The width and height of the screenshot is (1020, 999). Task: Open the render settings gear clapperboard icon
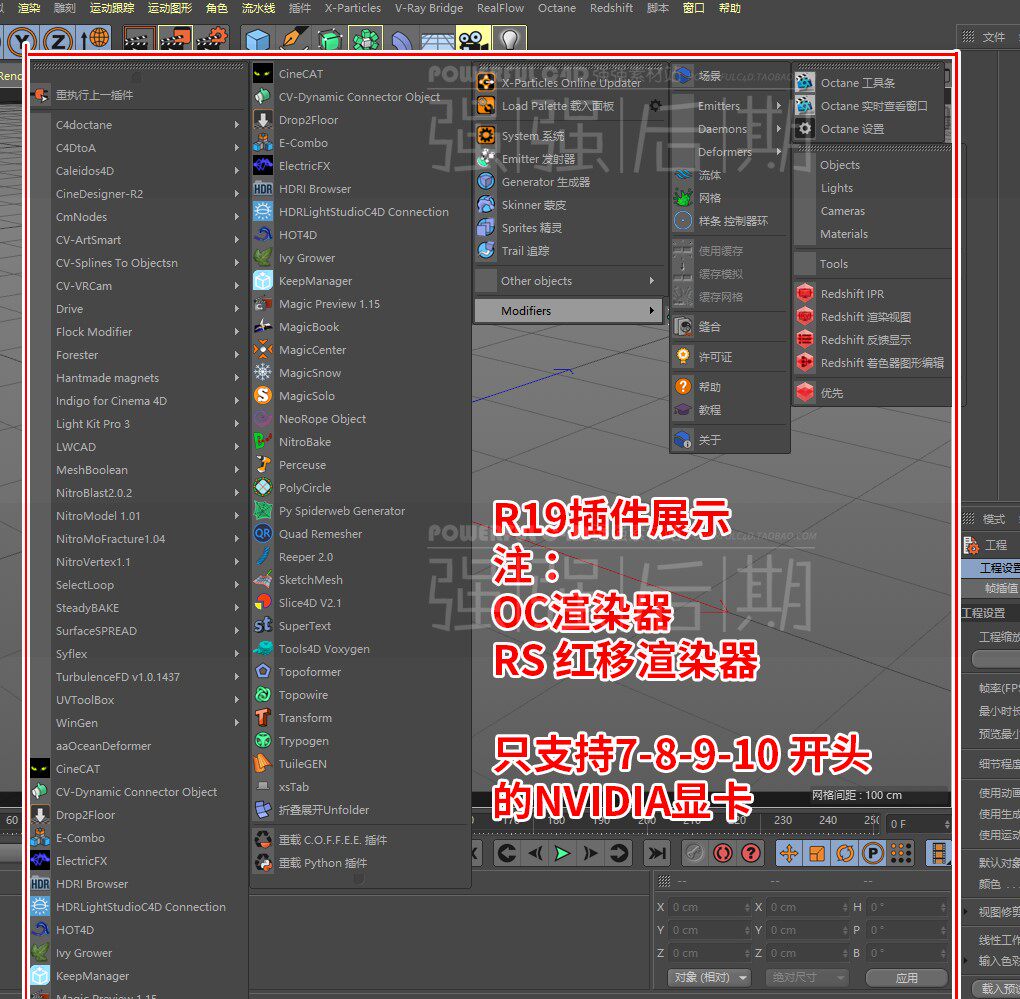(x=212, y=40)
